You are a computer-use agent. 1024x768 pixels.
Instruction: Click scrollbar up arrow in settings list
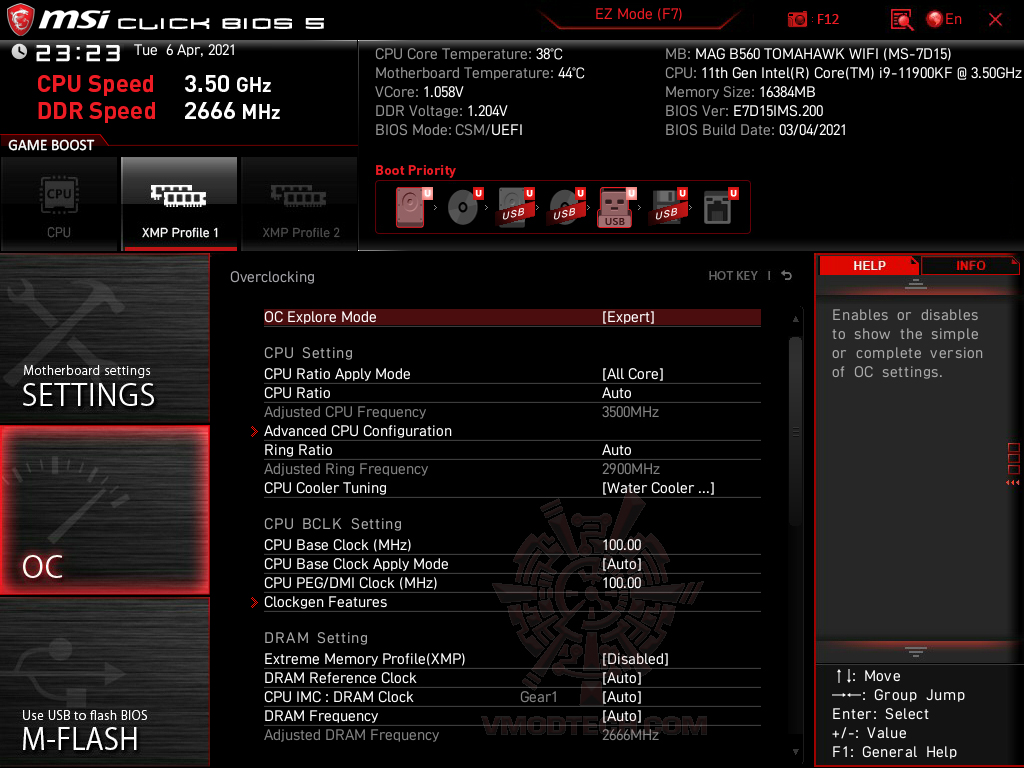(x=795, y=319)
